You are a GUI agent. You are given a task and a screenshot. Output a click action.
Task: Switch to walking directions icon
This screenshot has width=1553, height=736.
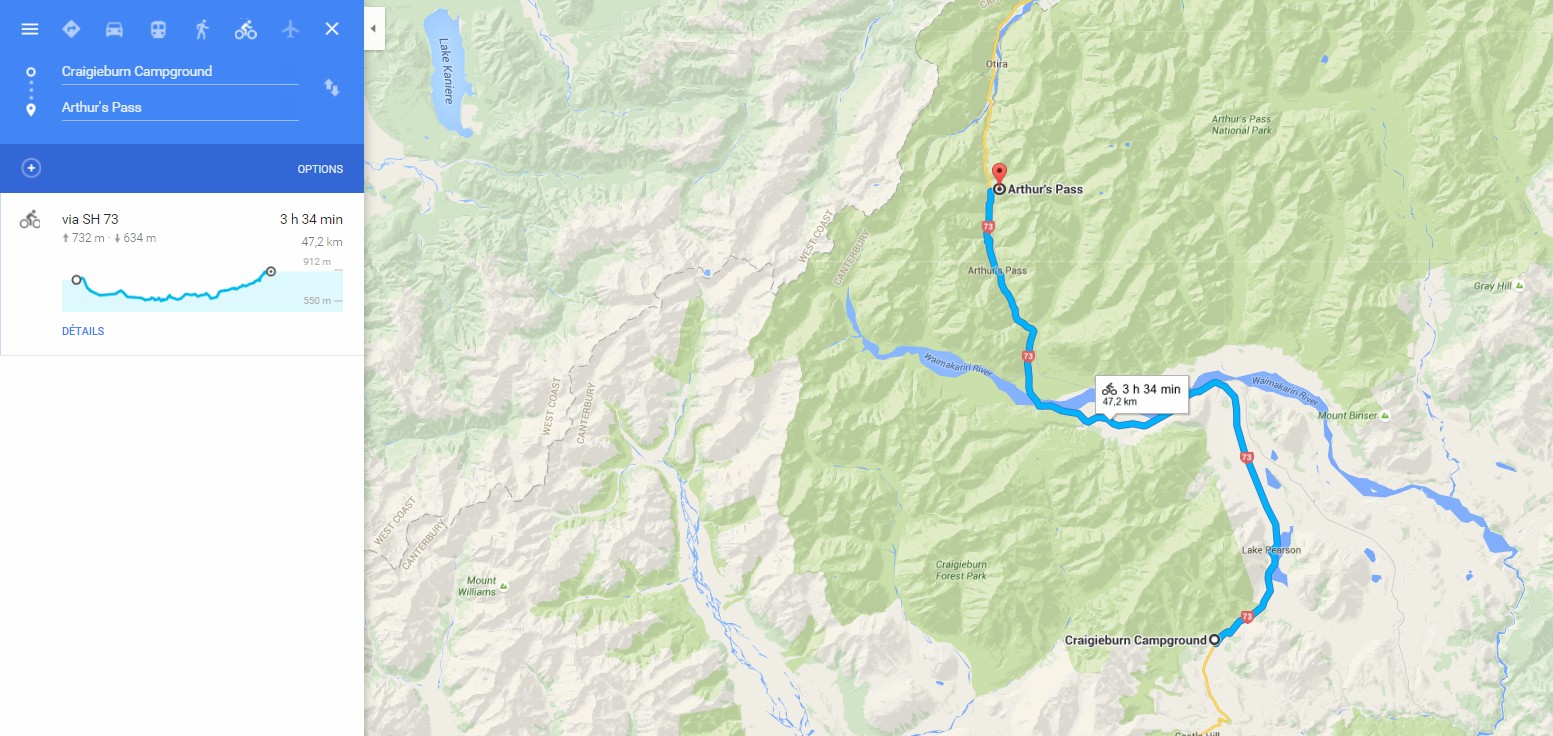[x=202, y=29]
